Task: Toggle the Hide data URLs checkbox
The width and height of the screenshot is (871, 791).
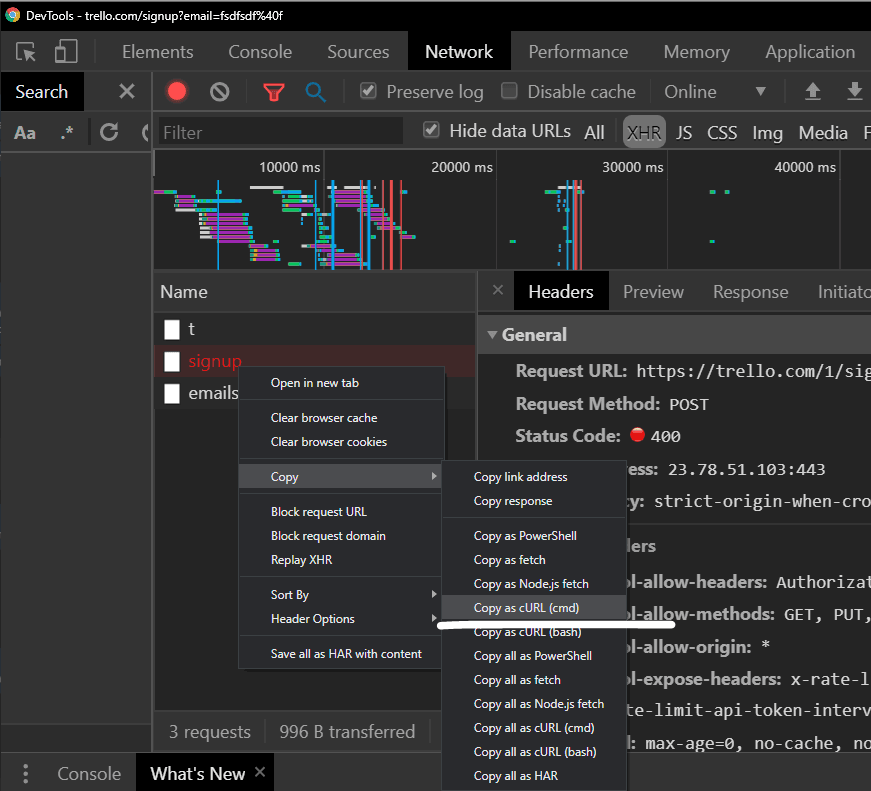Action: click(431, 130)
